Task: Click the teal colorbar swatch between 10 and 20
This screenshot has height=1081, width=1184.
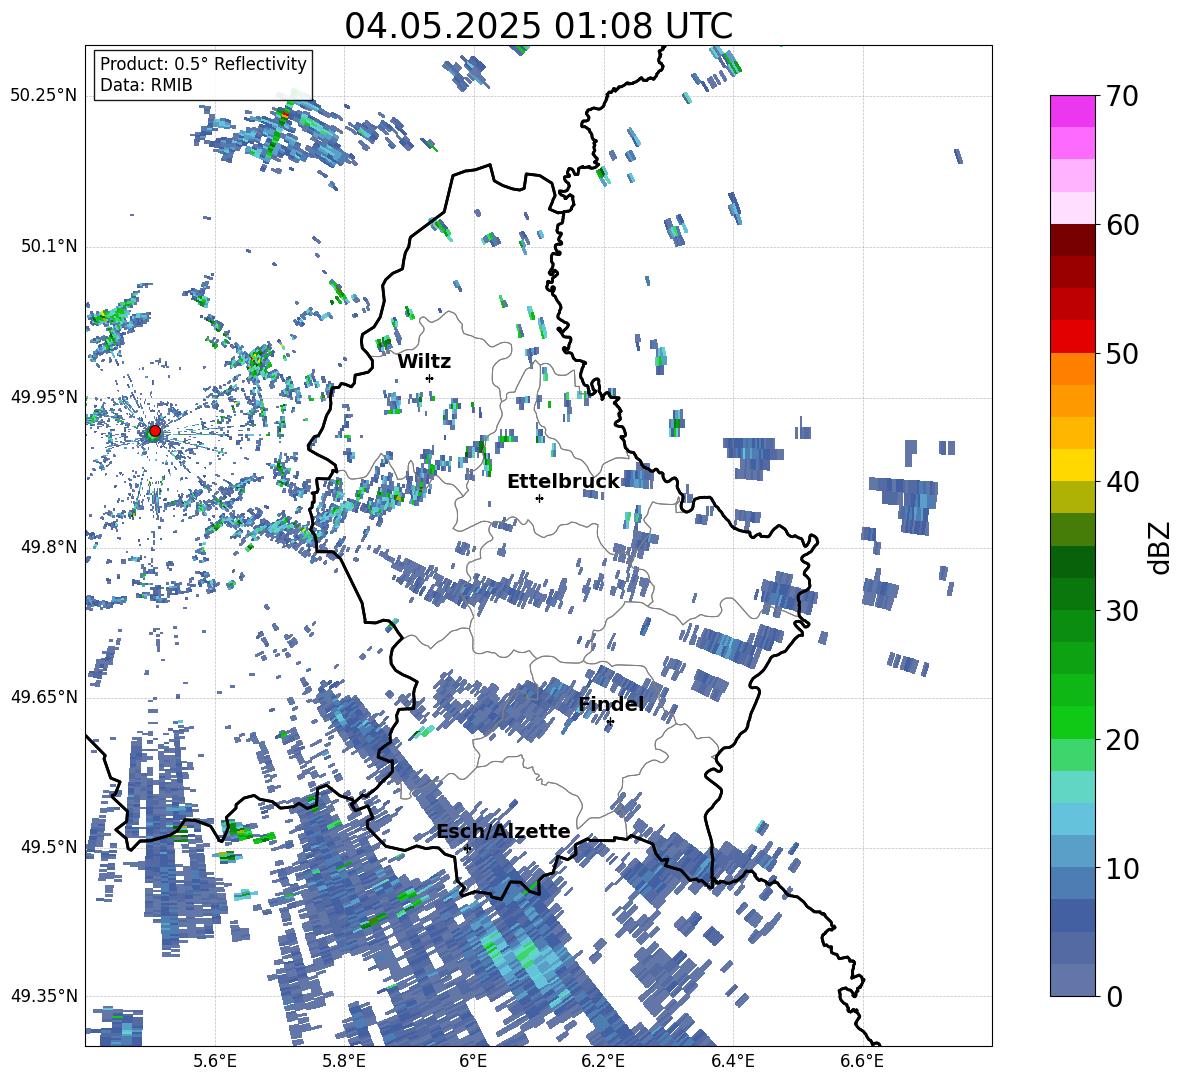Action: [x=1072, y=787]
